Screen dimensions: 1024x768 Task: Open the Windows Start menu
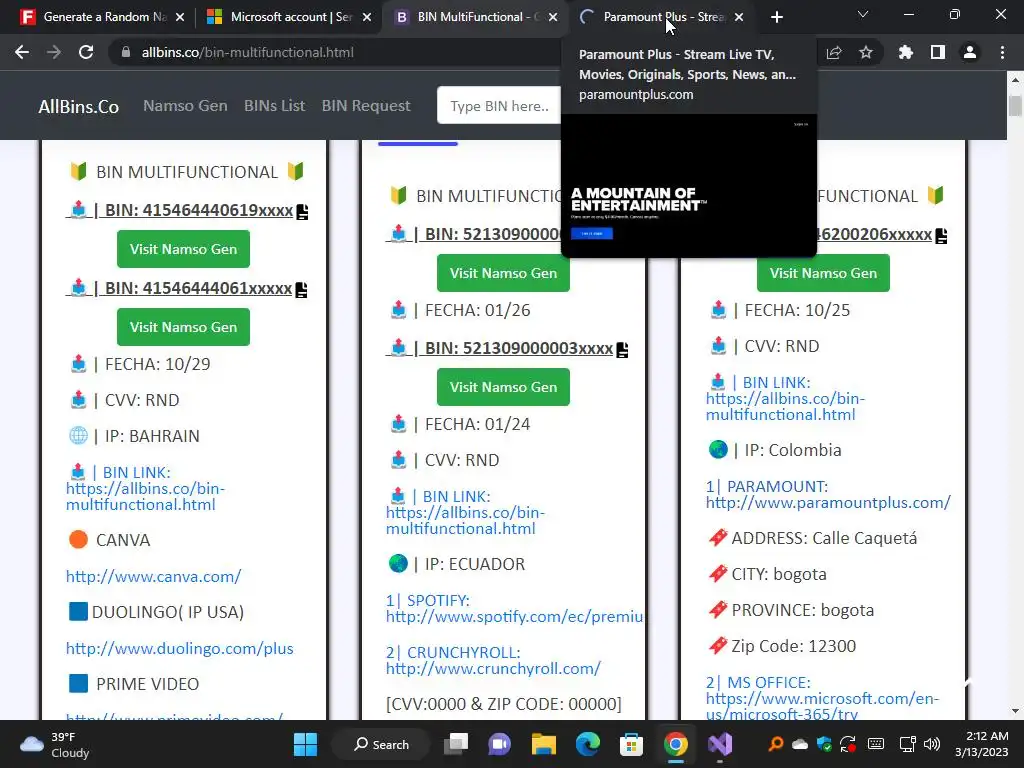click(305, 744)
